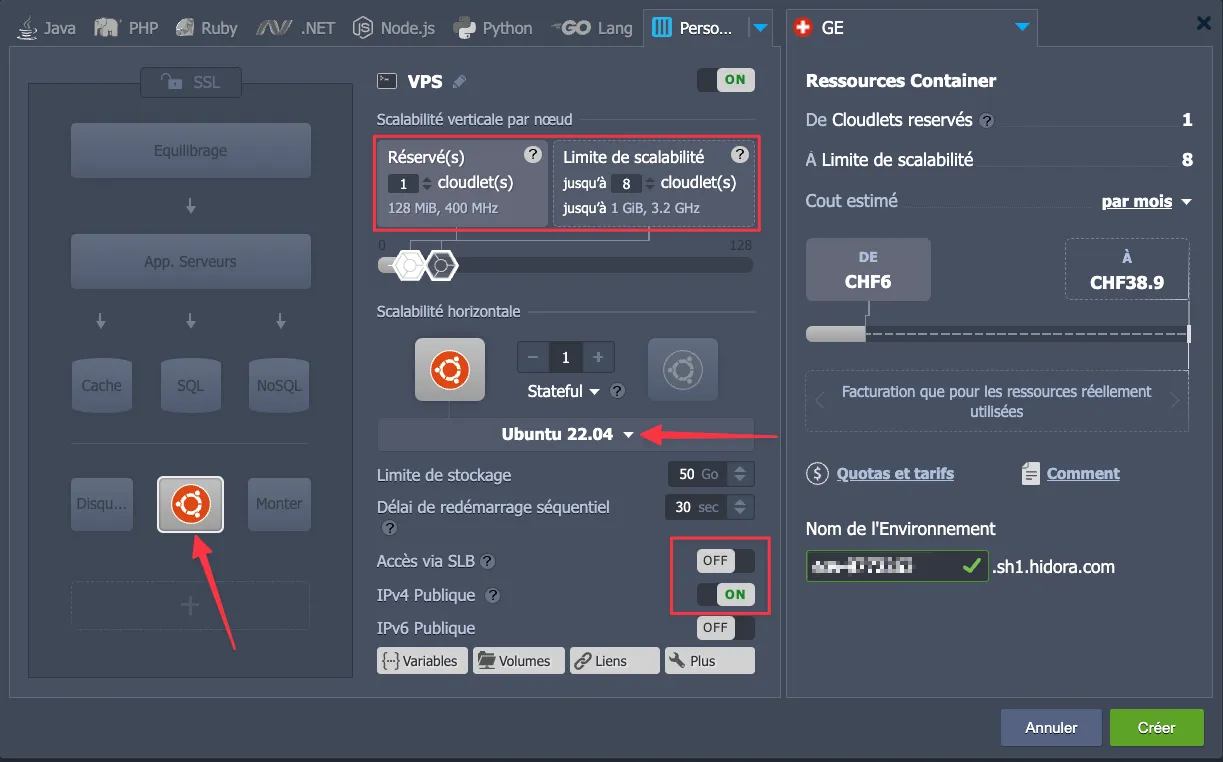
Task: Enable the Accès via SLB toggle
Action: point(725,561)
